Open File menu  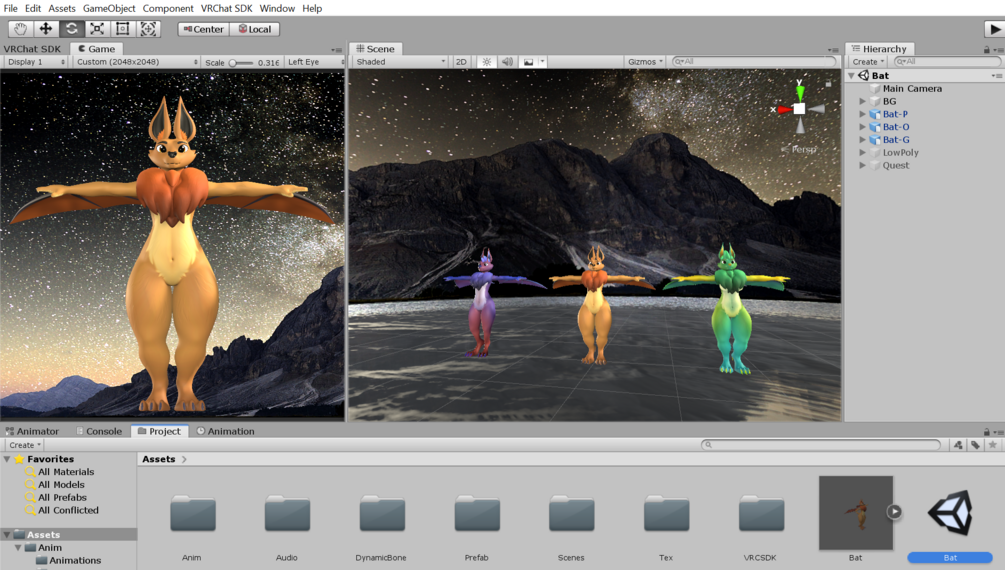click(10, 8)
